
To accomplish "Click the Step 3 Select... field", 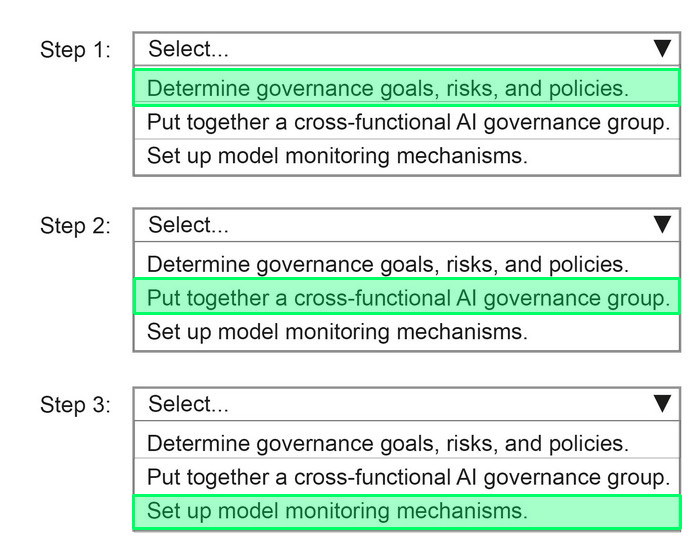I will tap(407, 404).
